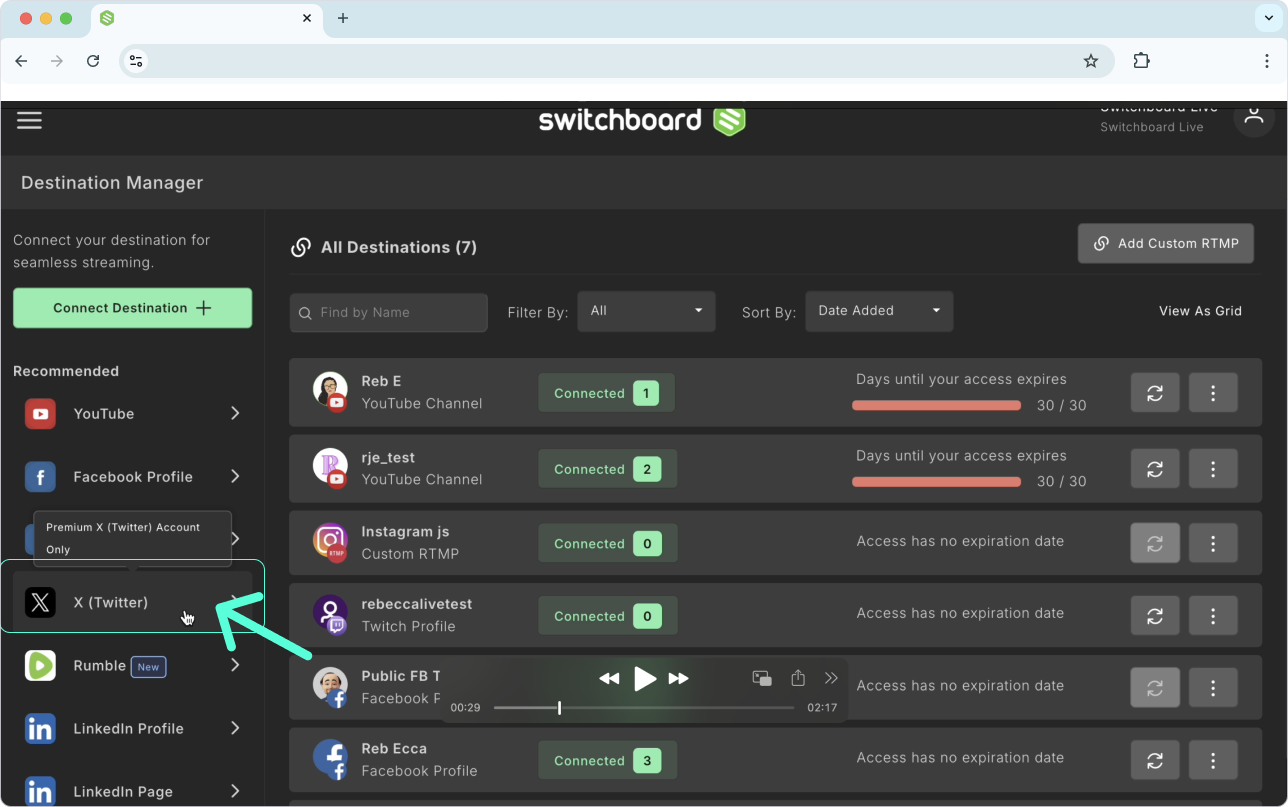Click the rebeccalivetest Twitch avatar
This screenshot has height=807, width=1288.
click(330, 615)
